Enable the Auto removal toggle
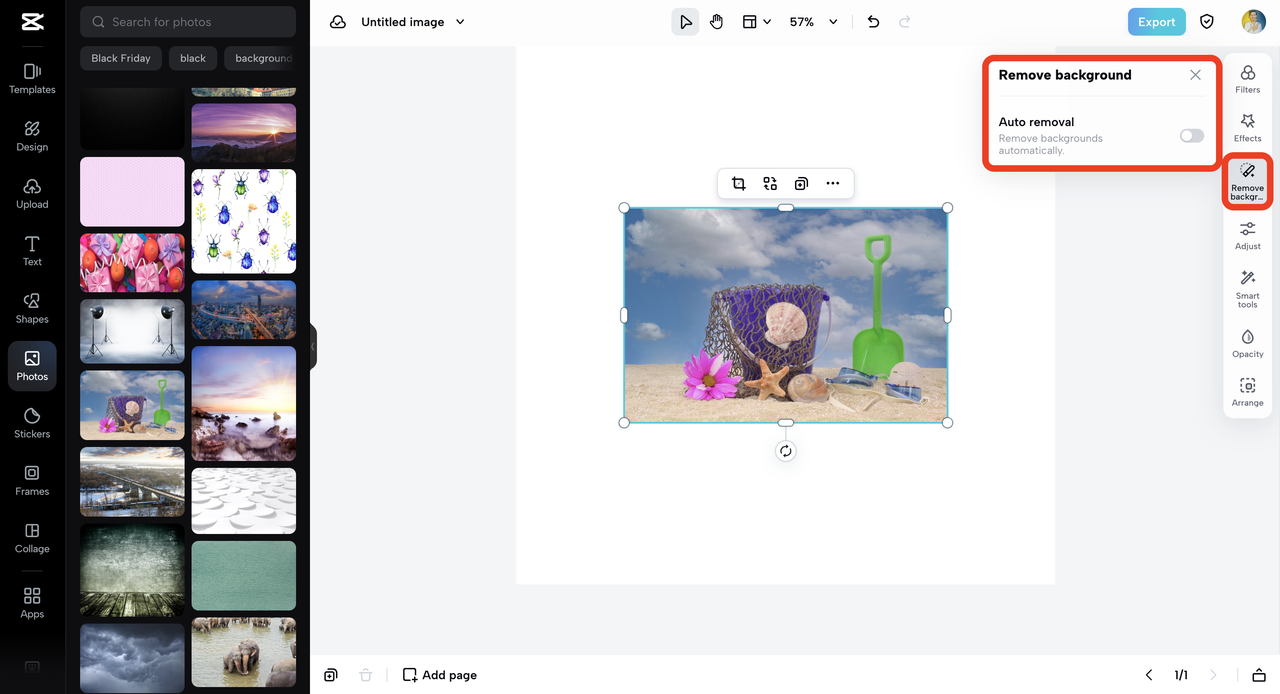Screen dimensions: 1280x694 click(x=1191, y=136)
